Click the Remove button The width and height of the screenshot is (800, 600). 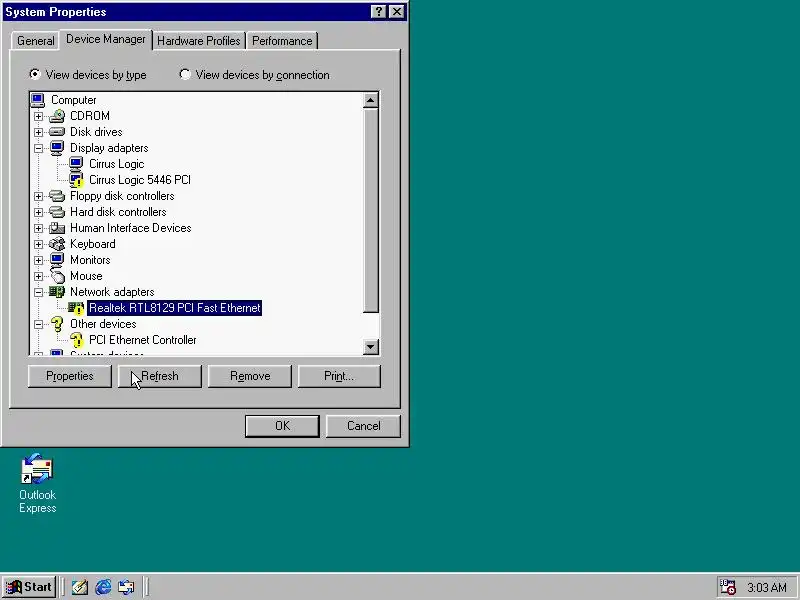point(250,376)
